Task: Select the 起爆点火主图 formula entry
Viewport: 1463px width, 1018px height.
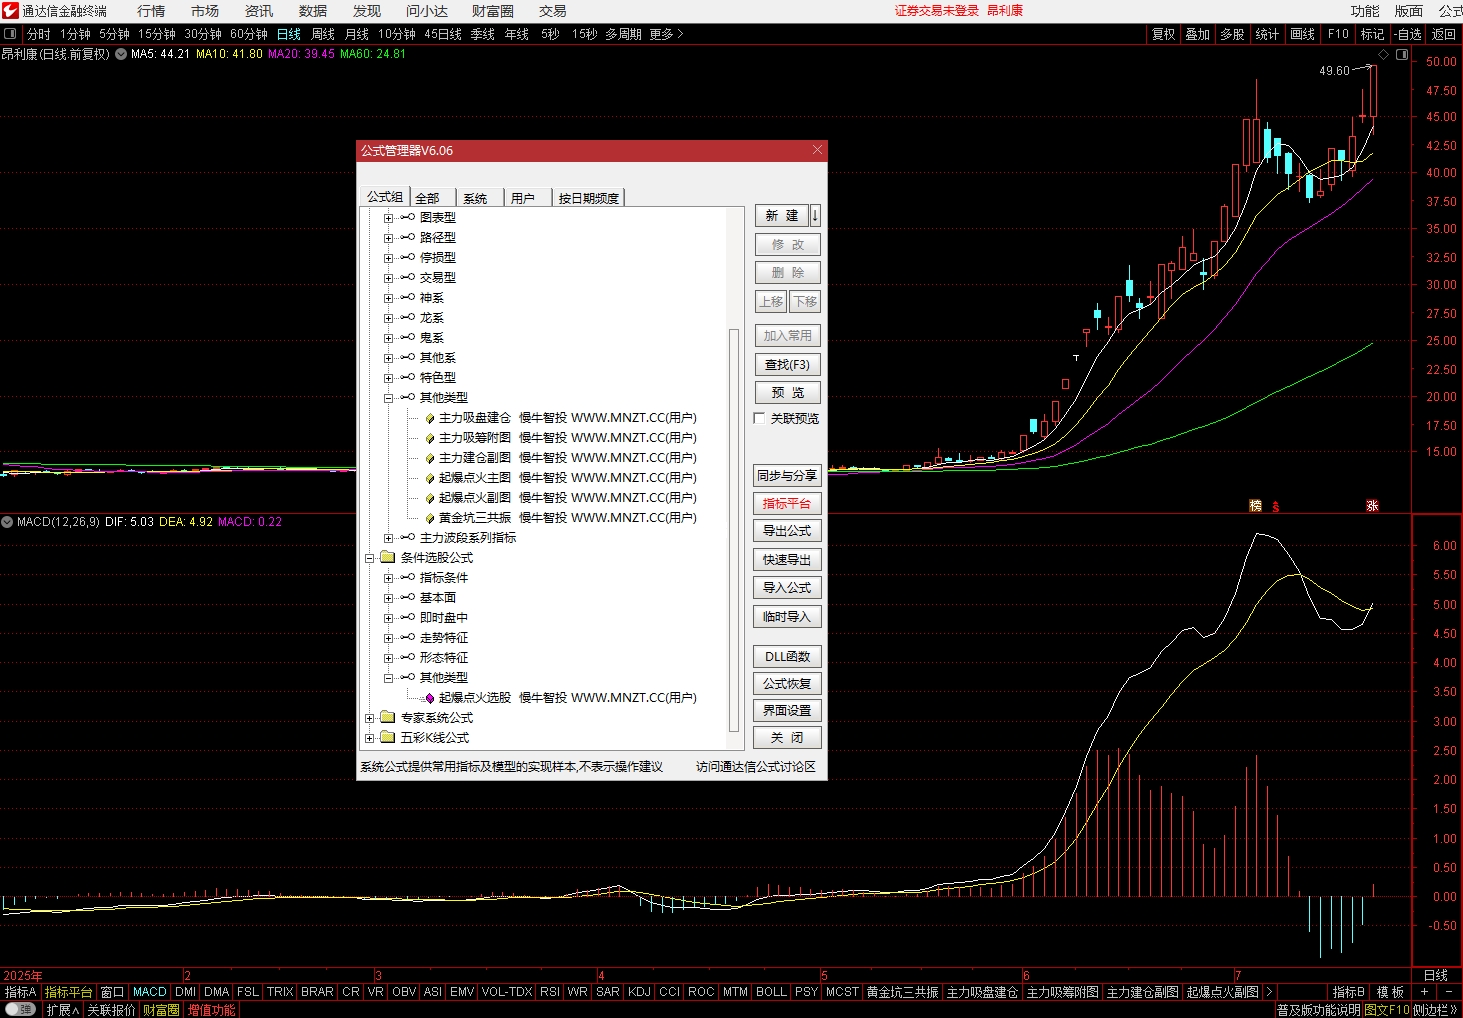Action: (567, 478)
